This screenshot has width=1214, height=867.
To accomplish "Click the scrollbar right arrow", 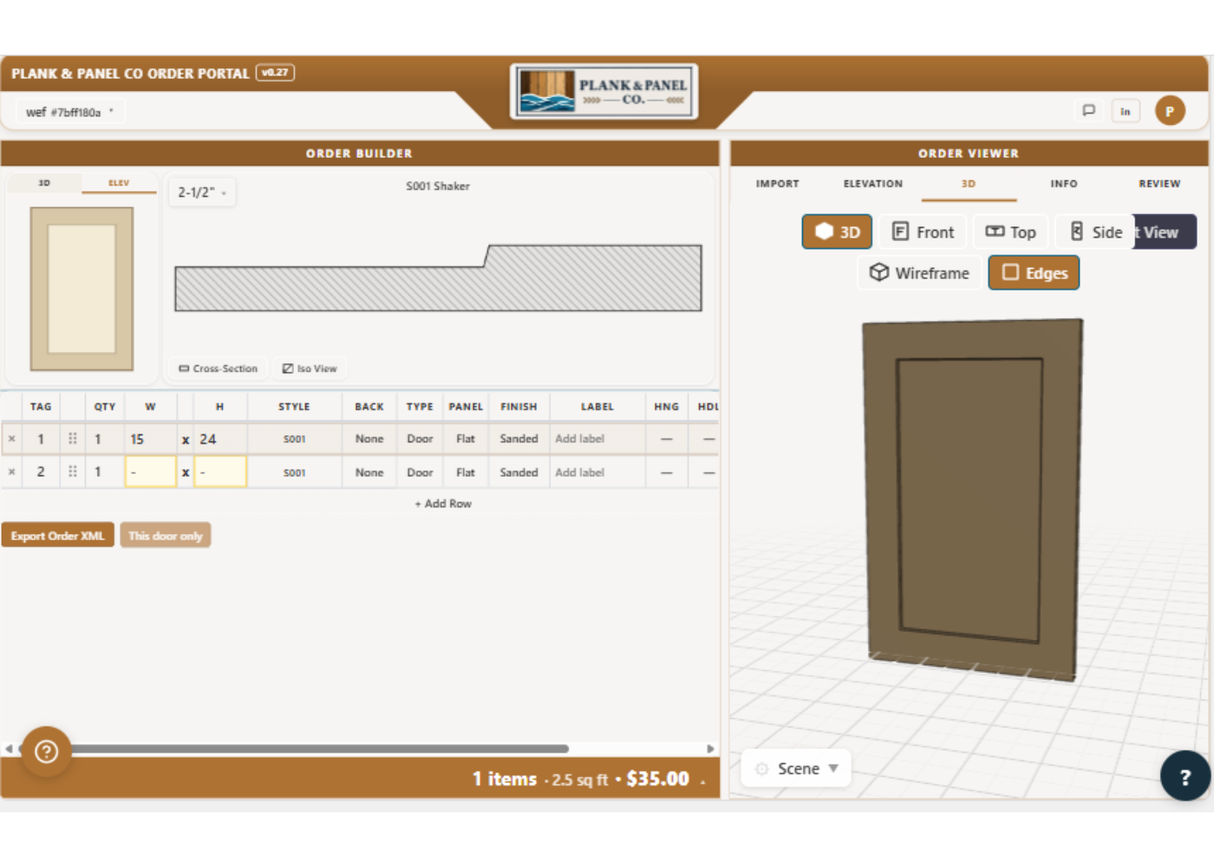I will point(711,748).
